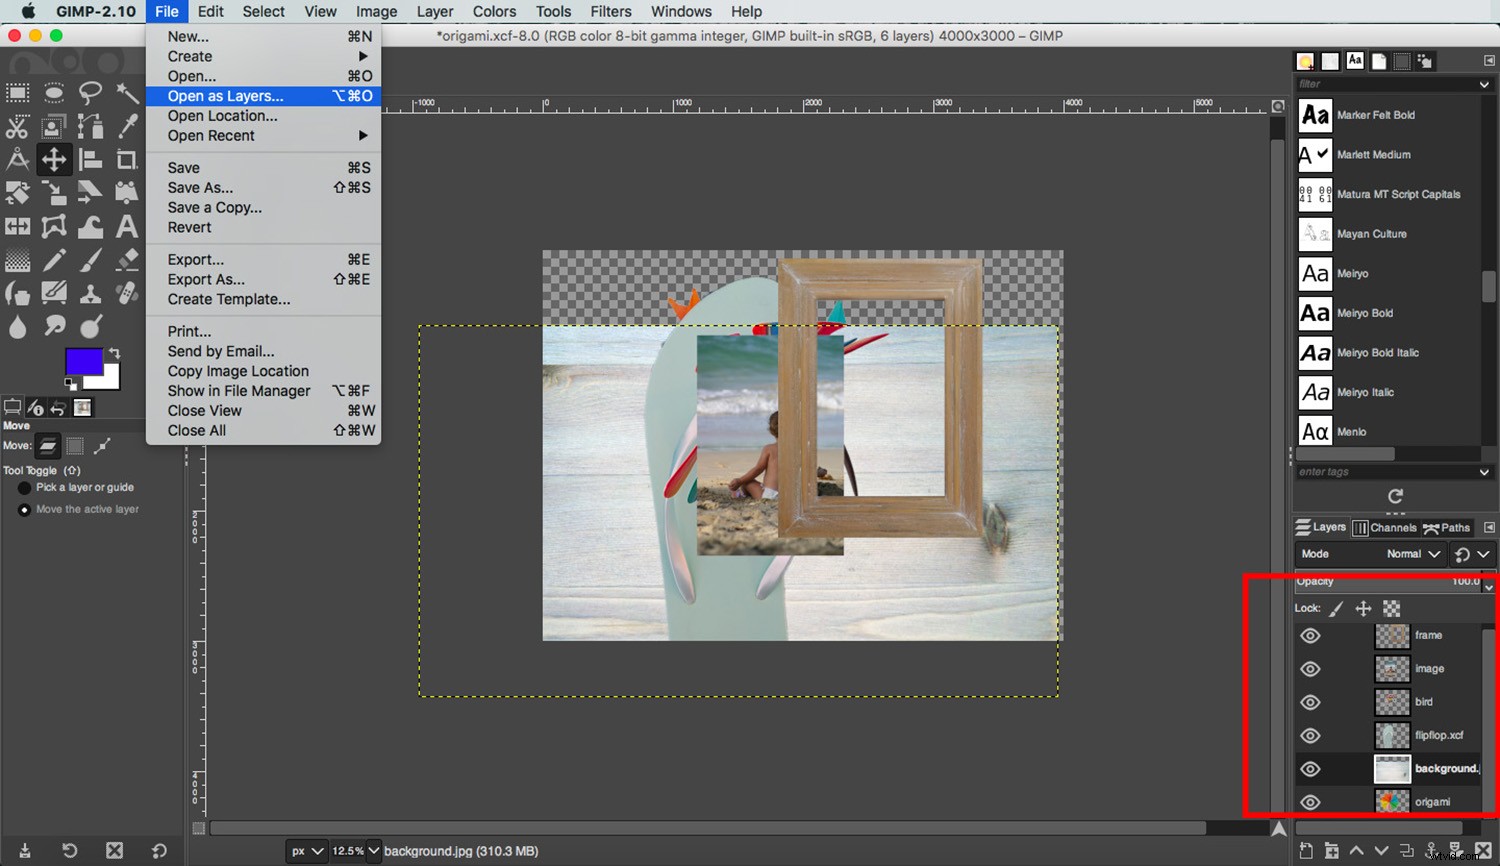The height and width of the screenshot is (866, 1500).
Task: Open the font list refresh button
Action: [1394, 497]
